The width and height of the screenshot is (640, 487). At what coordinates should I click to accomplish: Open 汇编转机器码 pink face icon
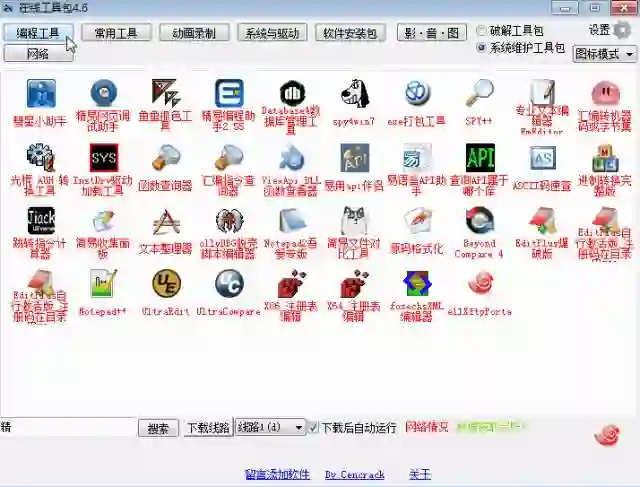tap(605, 93)
